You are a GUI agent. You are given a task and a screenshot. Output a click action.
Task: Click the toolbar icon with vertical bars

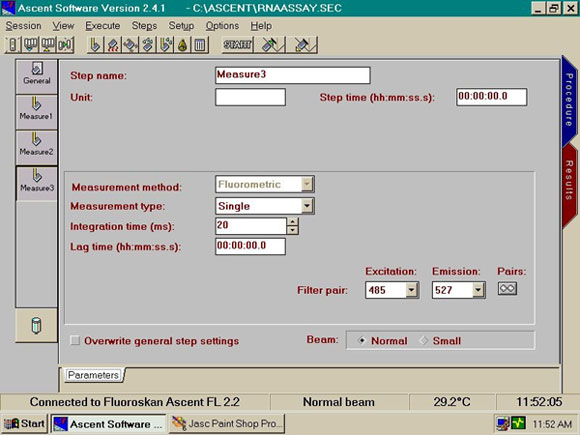[200, 45]
